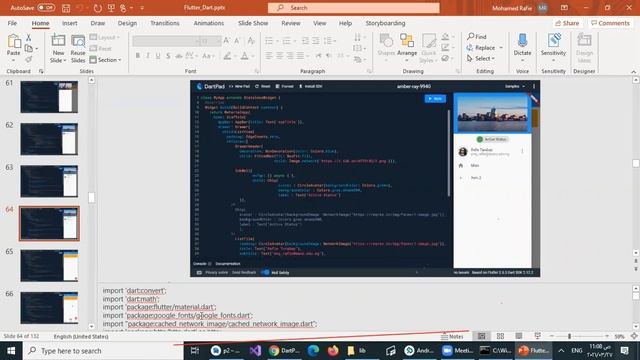The width and height of the screenshot is (640, 360).
Task: Open the Comments pane
Action: tap(610, 23)
